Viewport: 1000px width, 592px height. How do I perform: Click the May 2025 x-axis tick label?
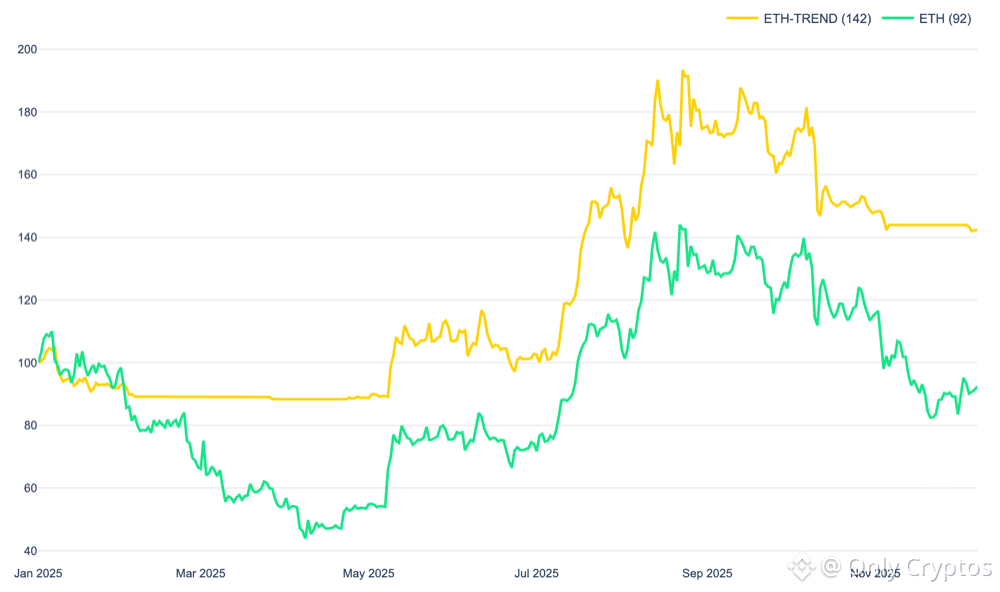click(x=369, y=573)
